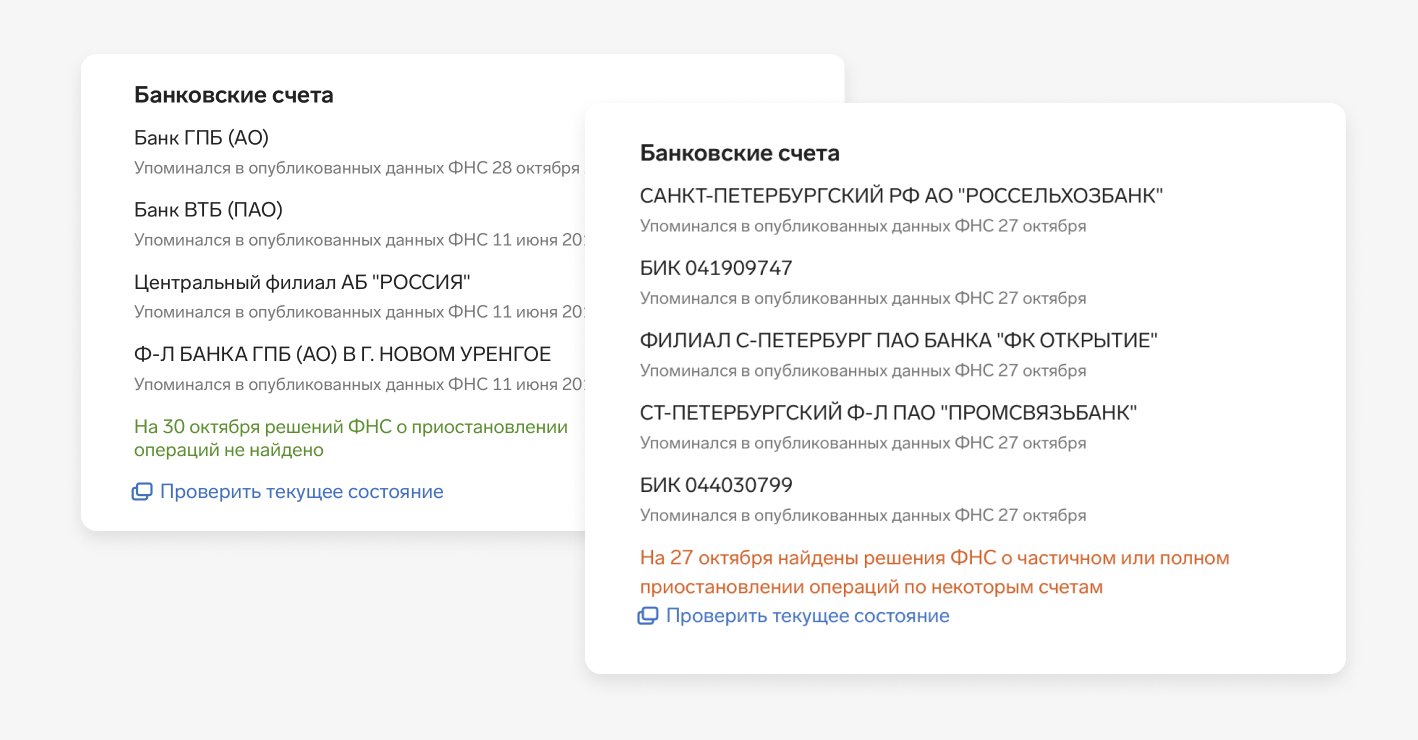1418x740 pixels.
Task: Click Центральный филиал АБ "РОССИЯ" account
Action: click(302, 282)
